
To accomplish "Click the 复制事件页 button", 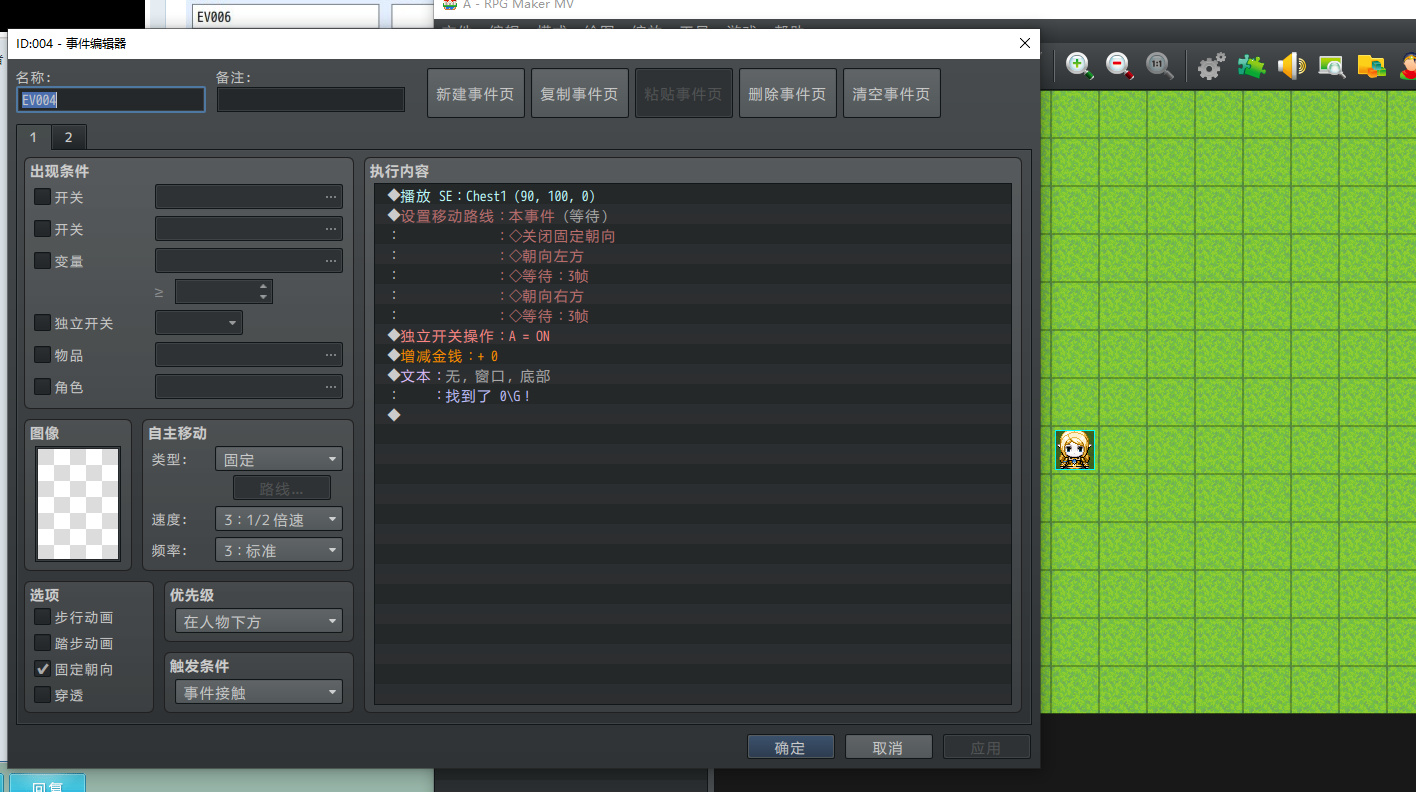I will pos(580,93).
